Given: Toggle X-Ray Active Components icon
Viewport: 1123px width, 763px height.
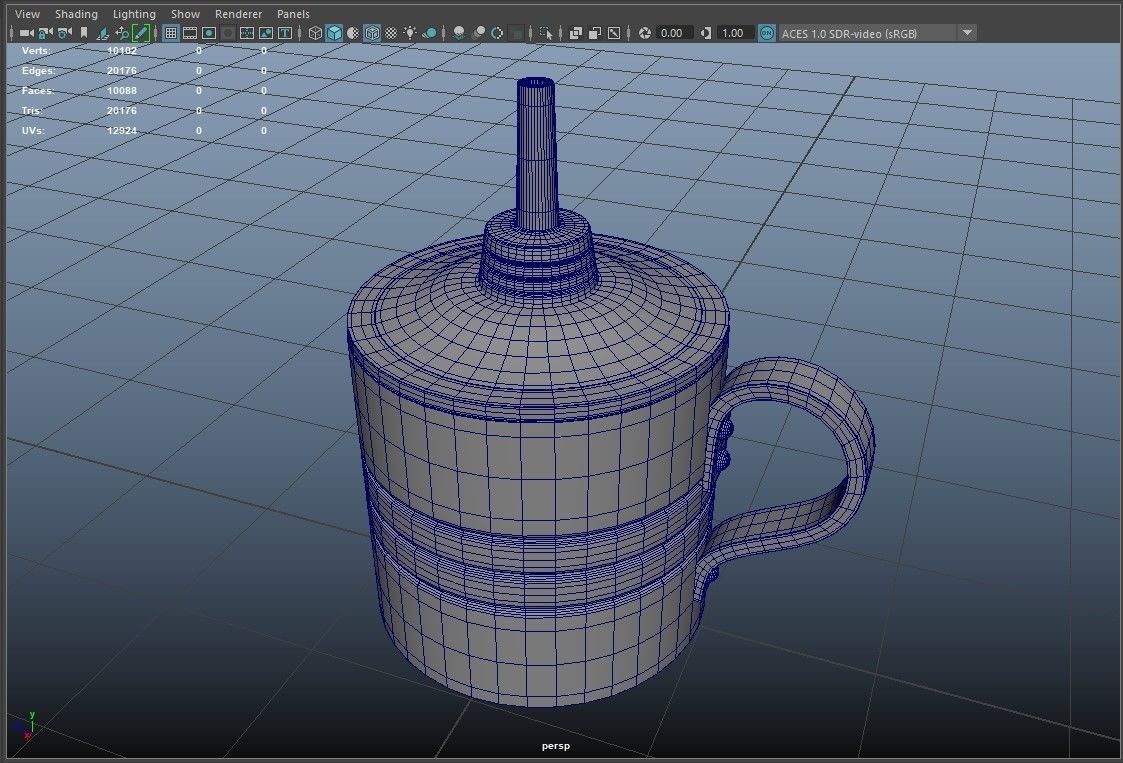Looking at the screenshot, I should (594, 33).
